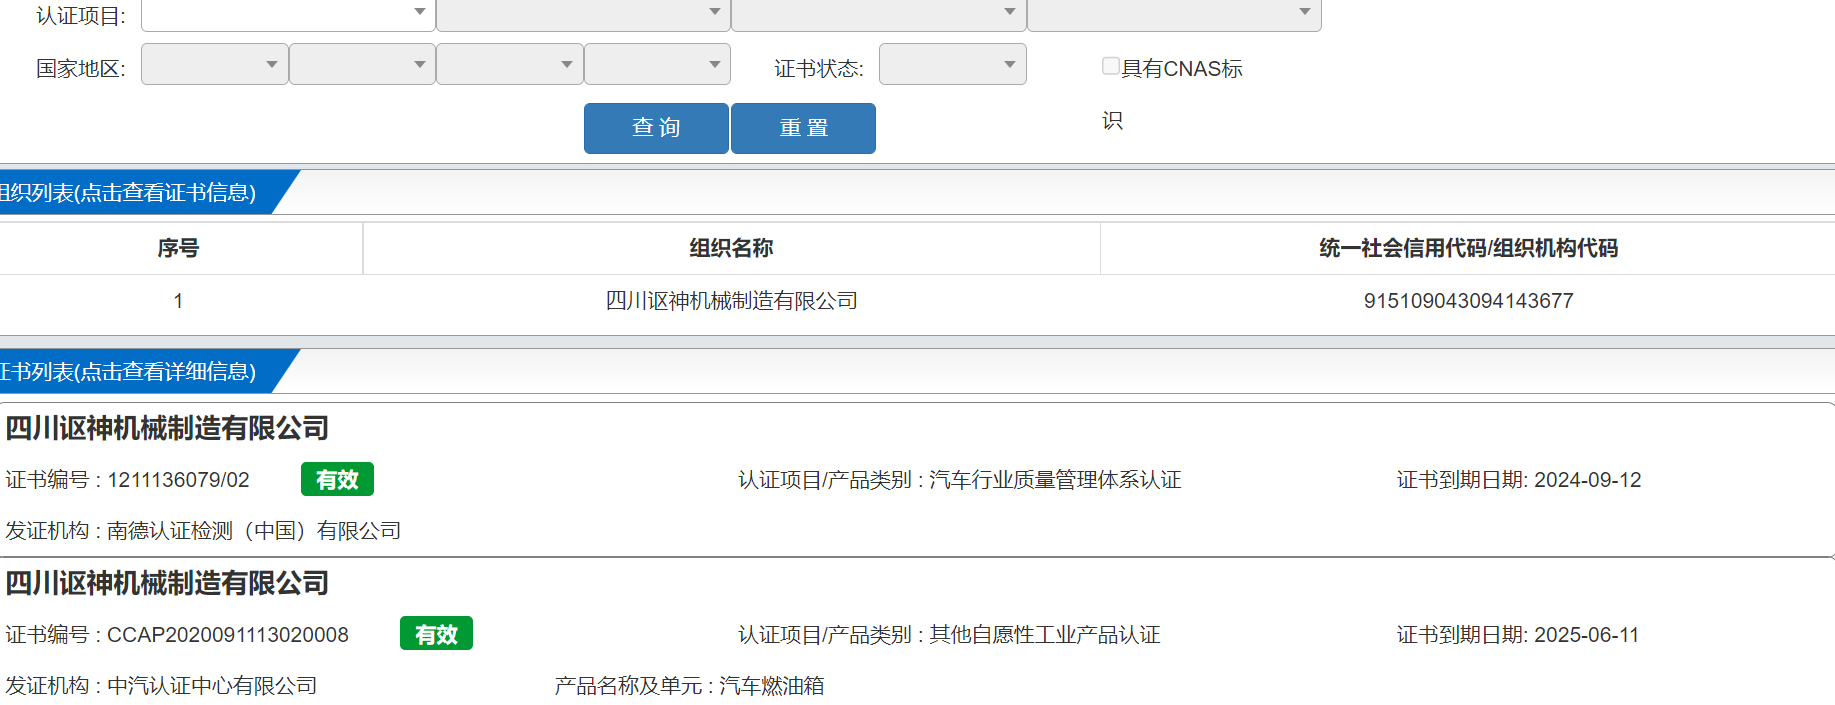Open the first certificate card's company title
The image size is (1835, 705).
click(167, 428)
